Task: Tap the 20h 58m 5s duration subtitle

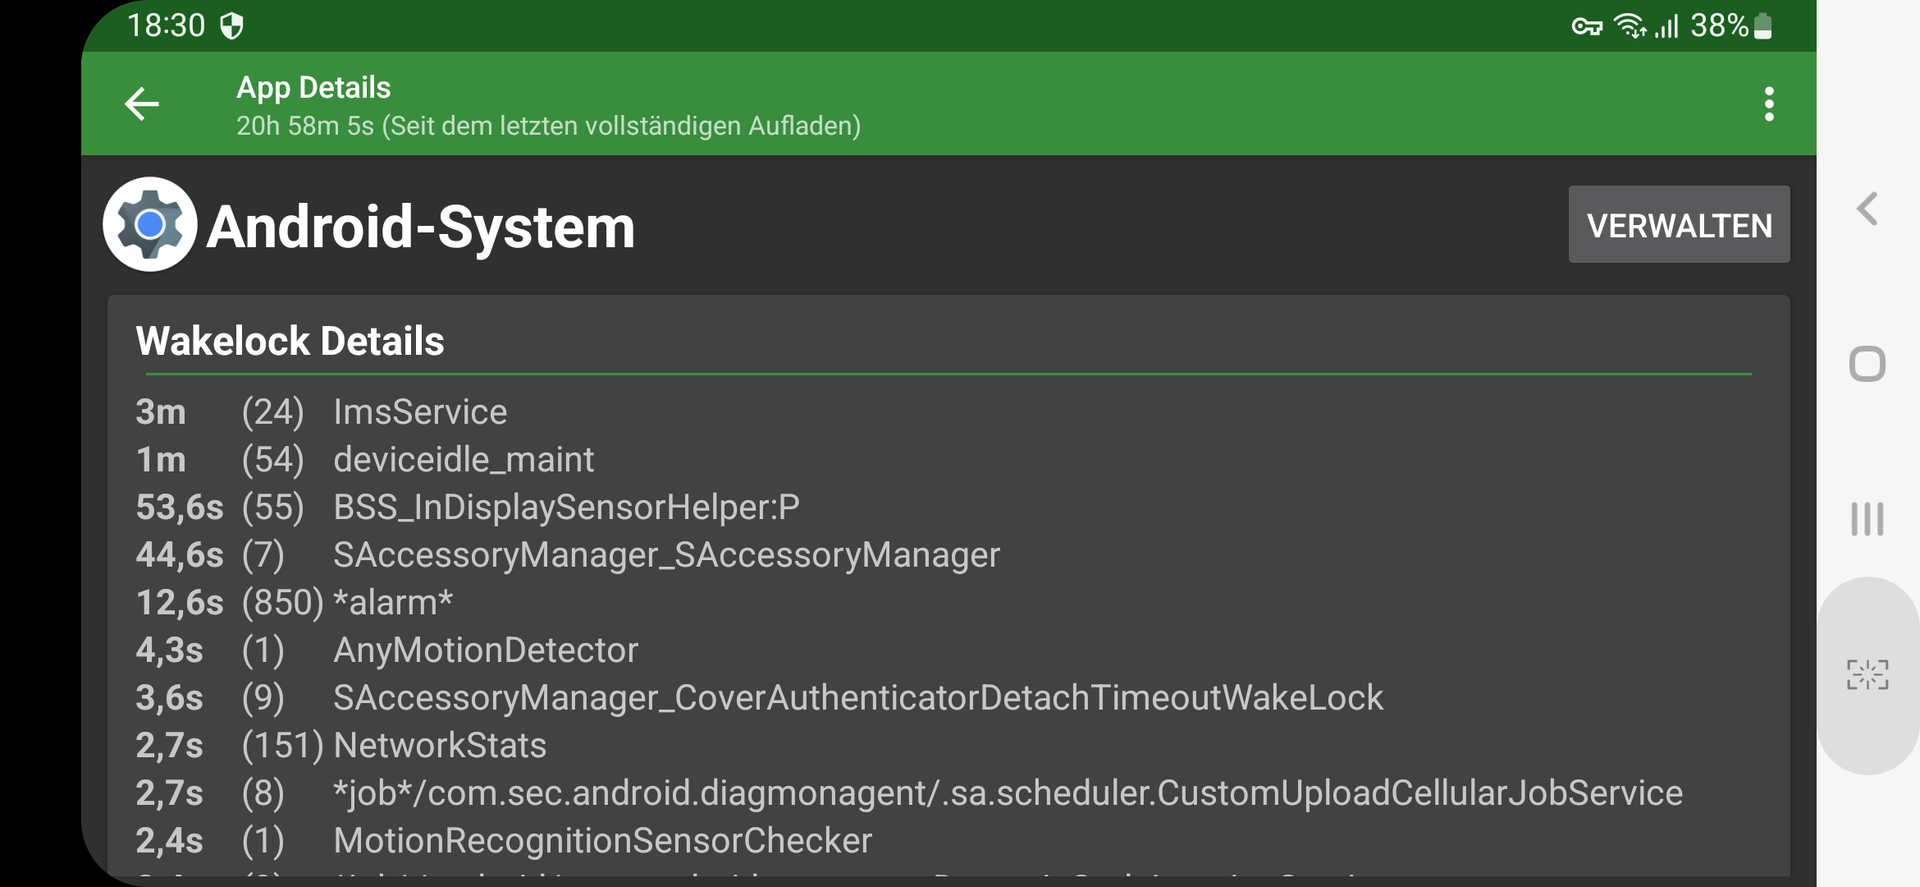Action: [x=548, y=126]
